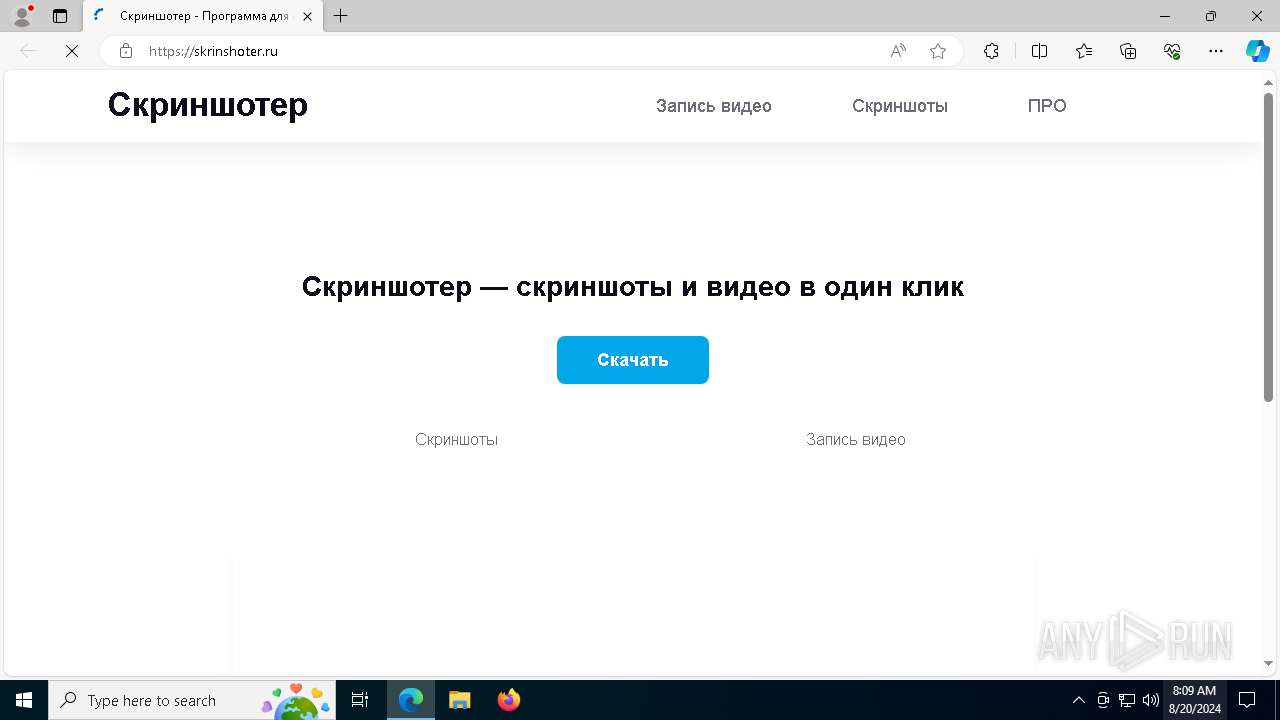The width and height of the screenshot is (1280, 720).
Task: Add page to favorites star icon
Action: pos(938,51)
